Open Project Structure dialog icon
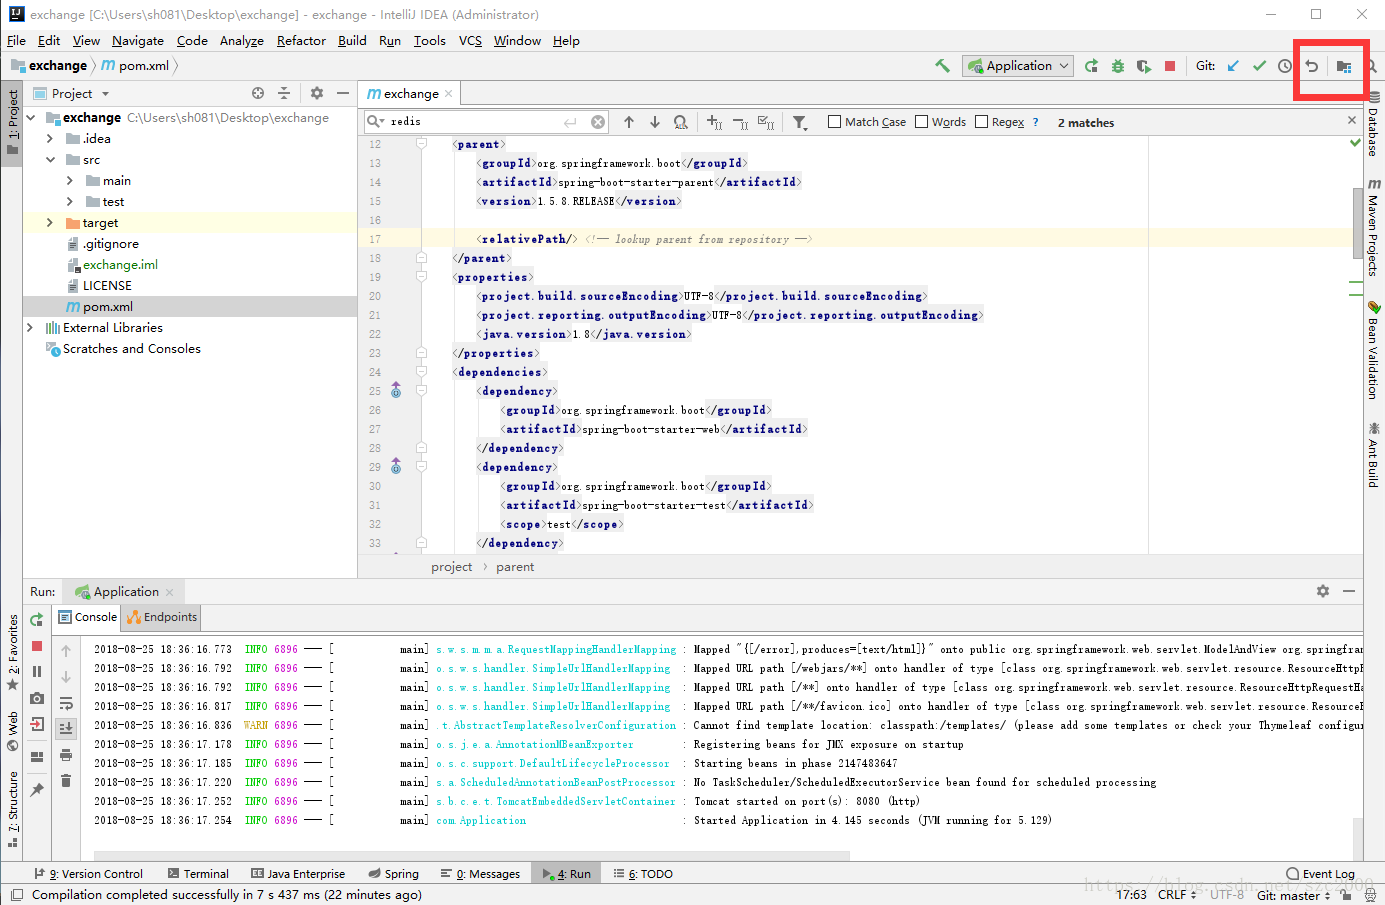Viewport: 1385px width, 905px height. (1344, 66)
